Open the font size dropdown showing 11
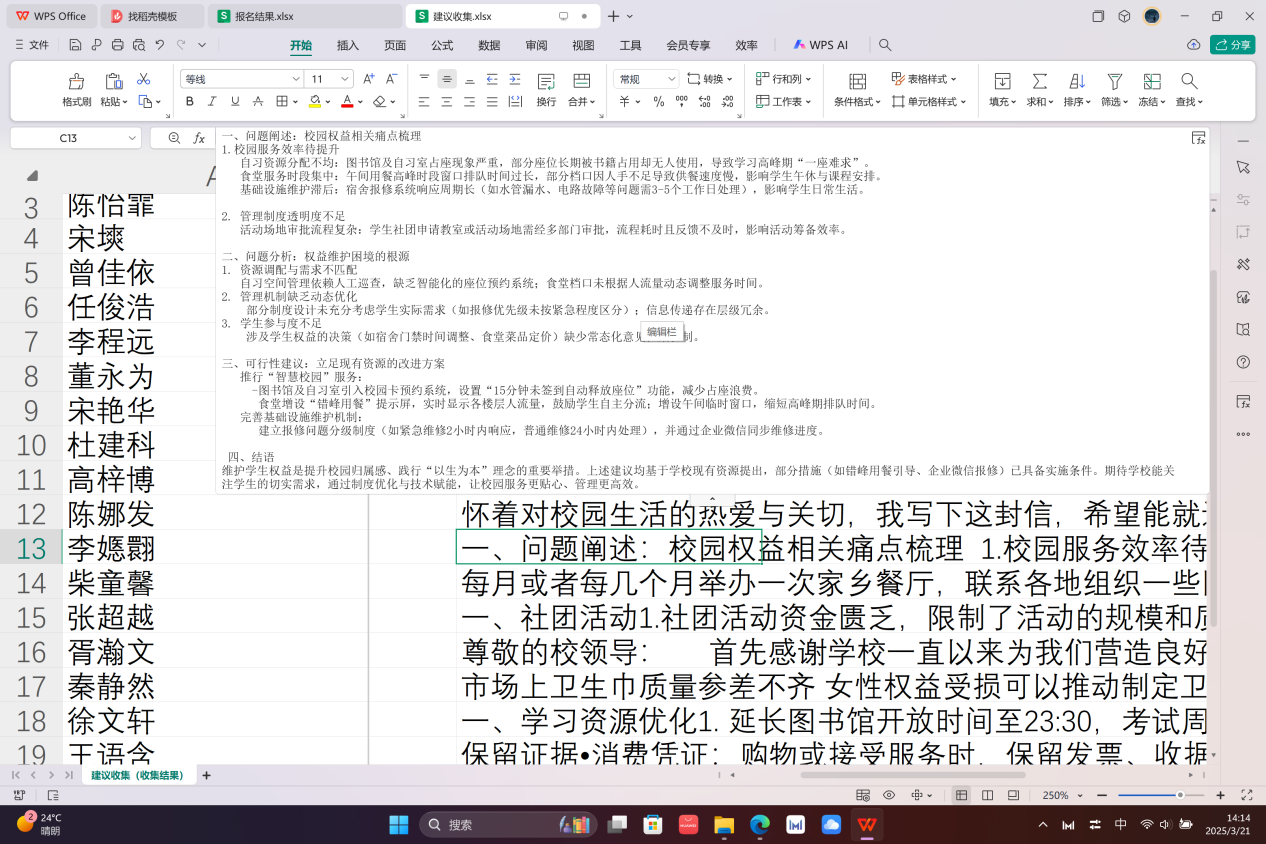 (x=346, y=79)
